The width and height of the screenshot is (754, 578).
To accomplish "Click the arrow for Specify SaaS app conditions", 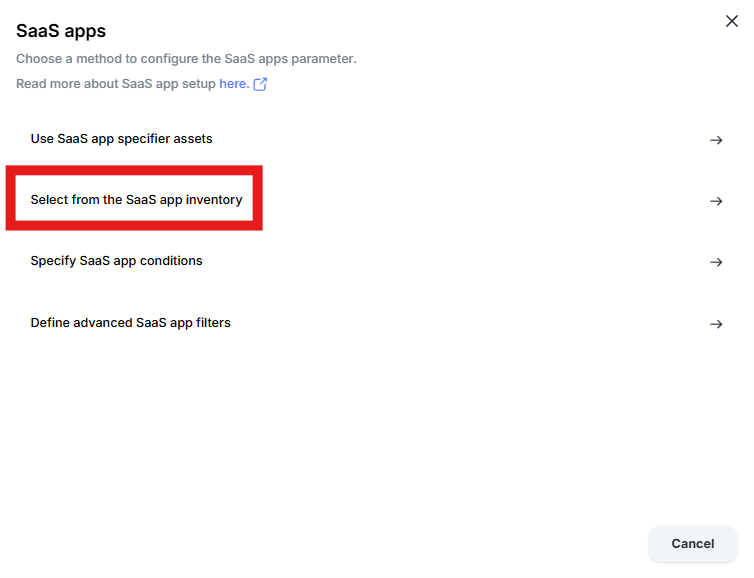I will [x=716, y=262].
